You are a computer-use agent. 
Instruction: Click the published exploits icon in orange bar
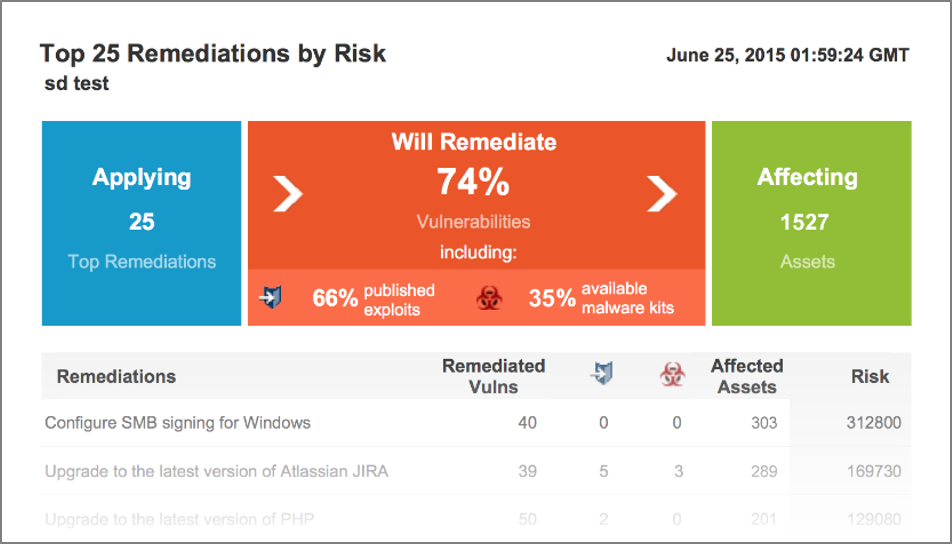270,298
